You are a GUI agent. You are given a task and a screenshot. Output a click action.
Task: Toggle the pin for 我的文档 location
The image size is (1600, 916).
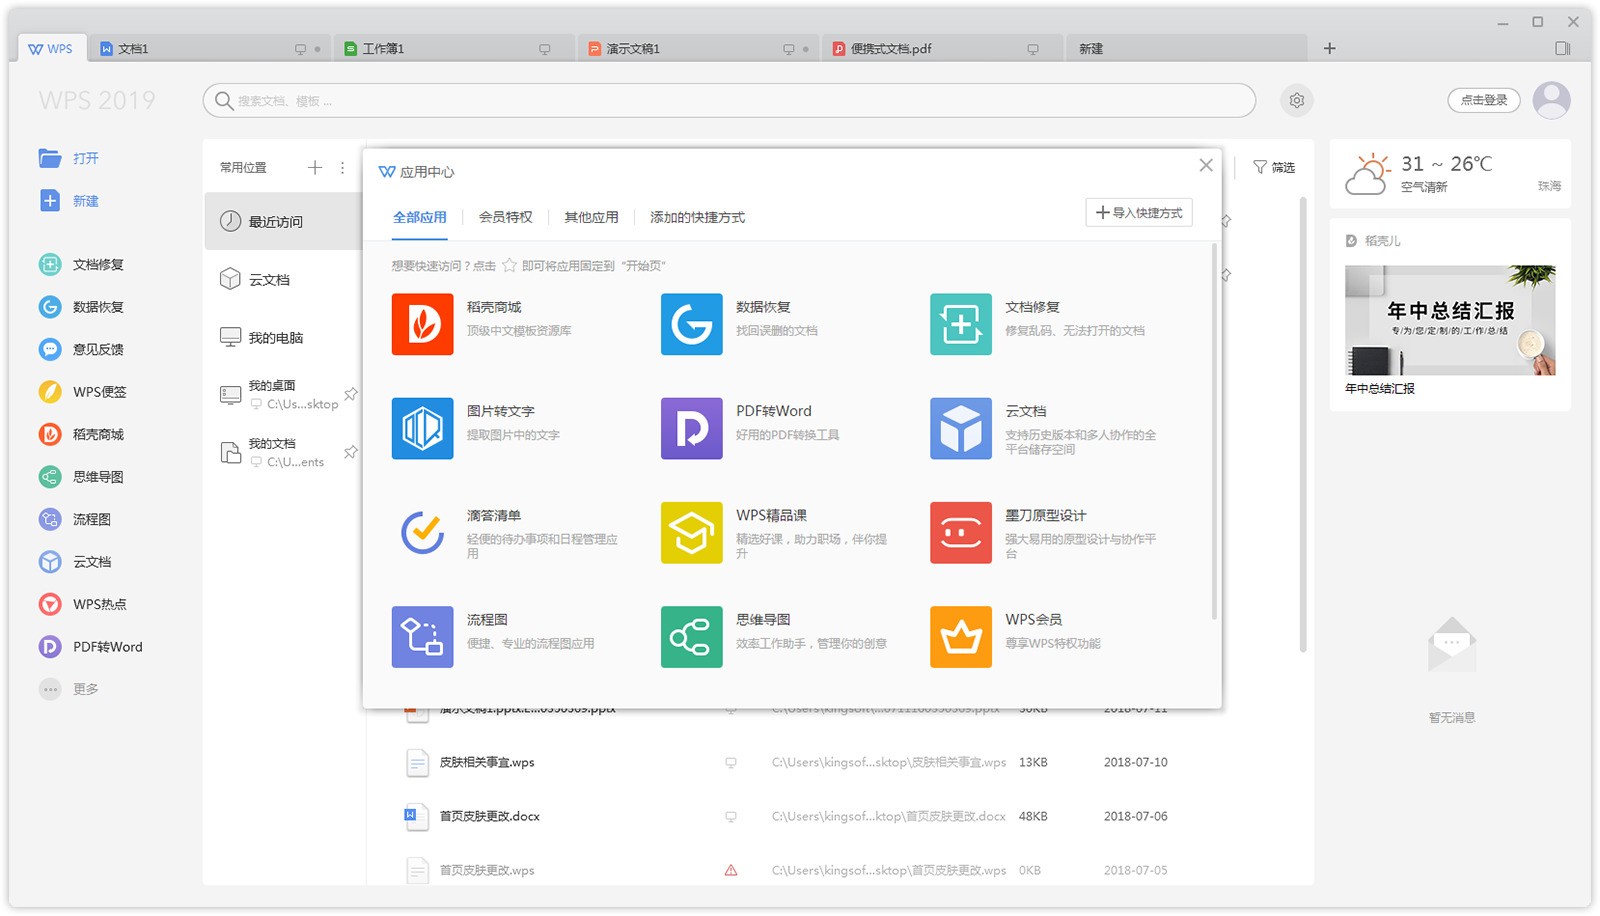click(x=351, y=452)
